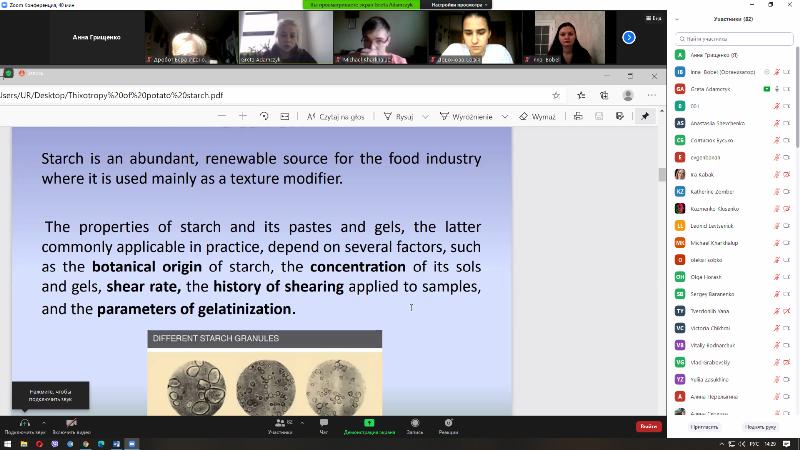
Task: Show next video thumbnails with blue arrow
Action: click(x=629, y=37)
